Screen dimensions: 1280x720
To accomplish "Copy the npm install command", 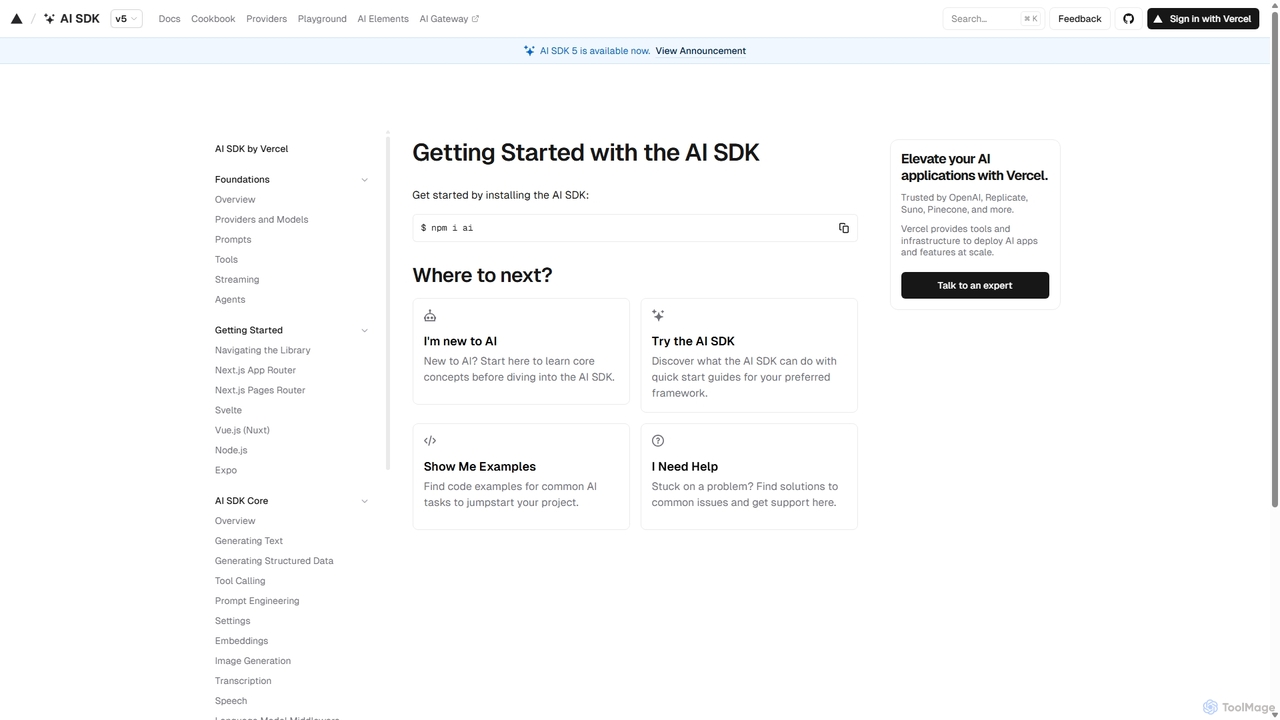I will (844, 228).
